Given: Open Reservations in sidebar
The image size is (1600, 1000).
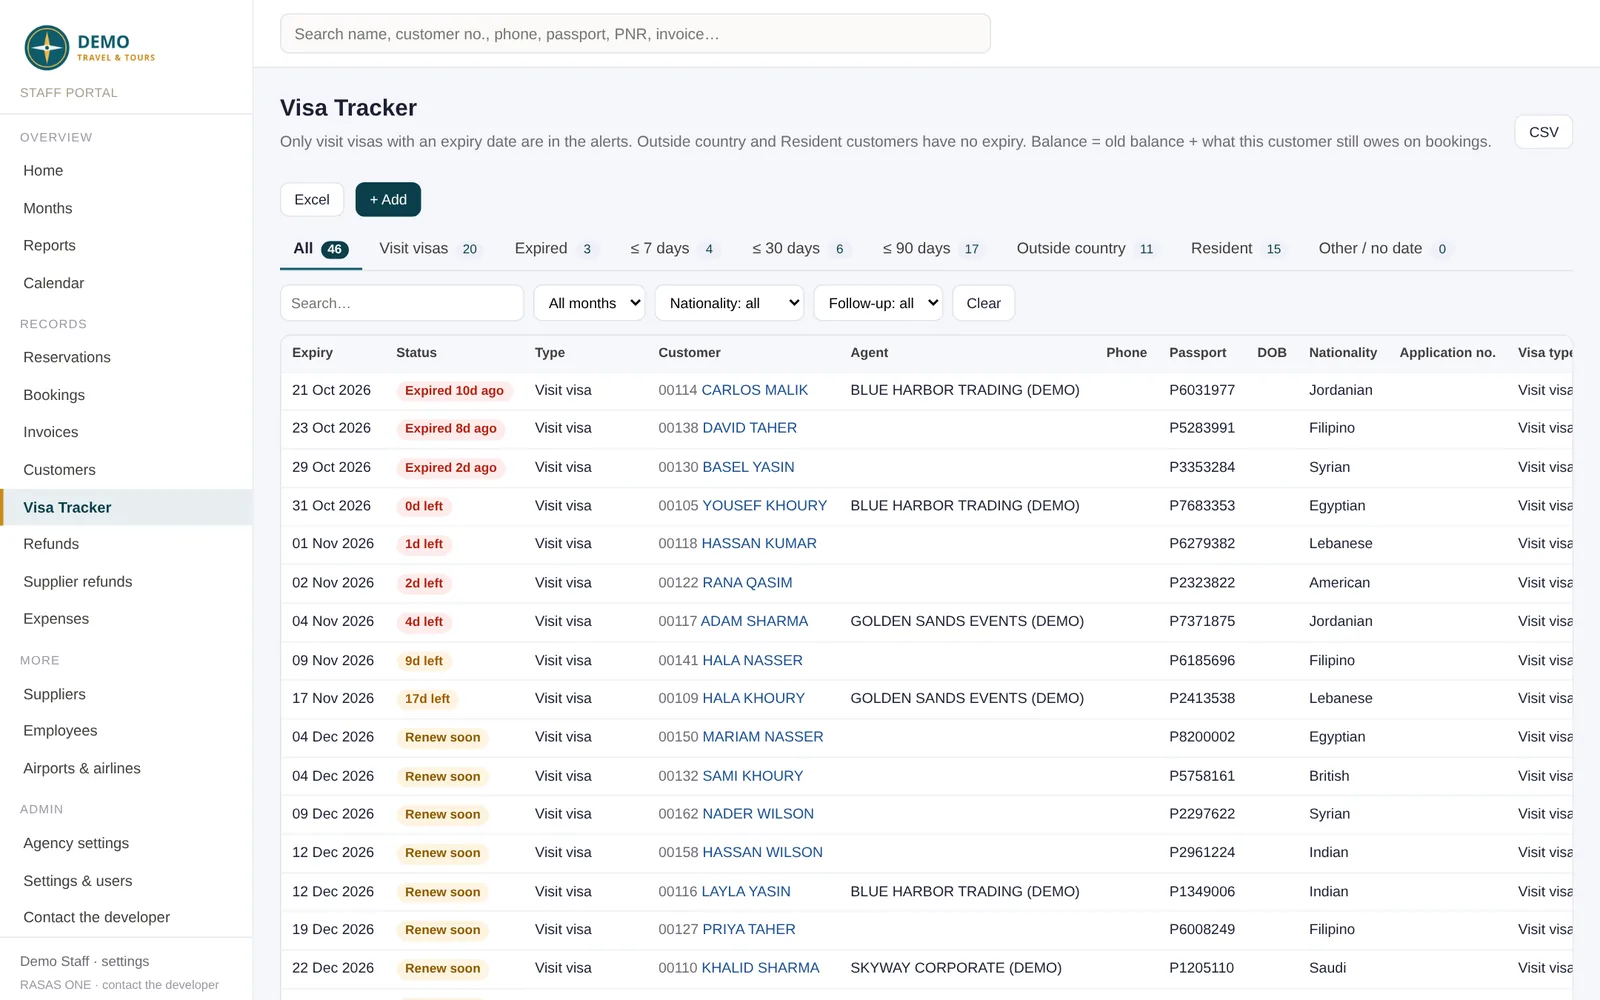Looking at the screenshot, I should tap(67, 358).
